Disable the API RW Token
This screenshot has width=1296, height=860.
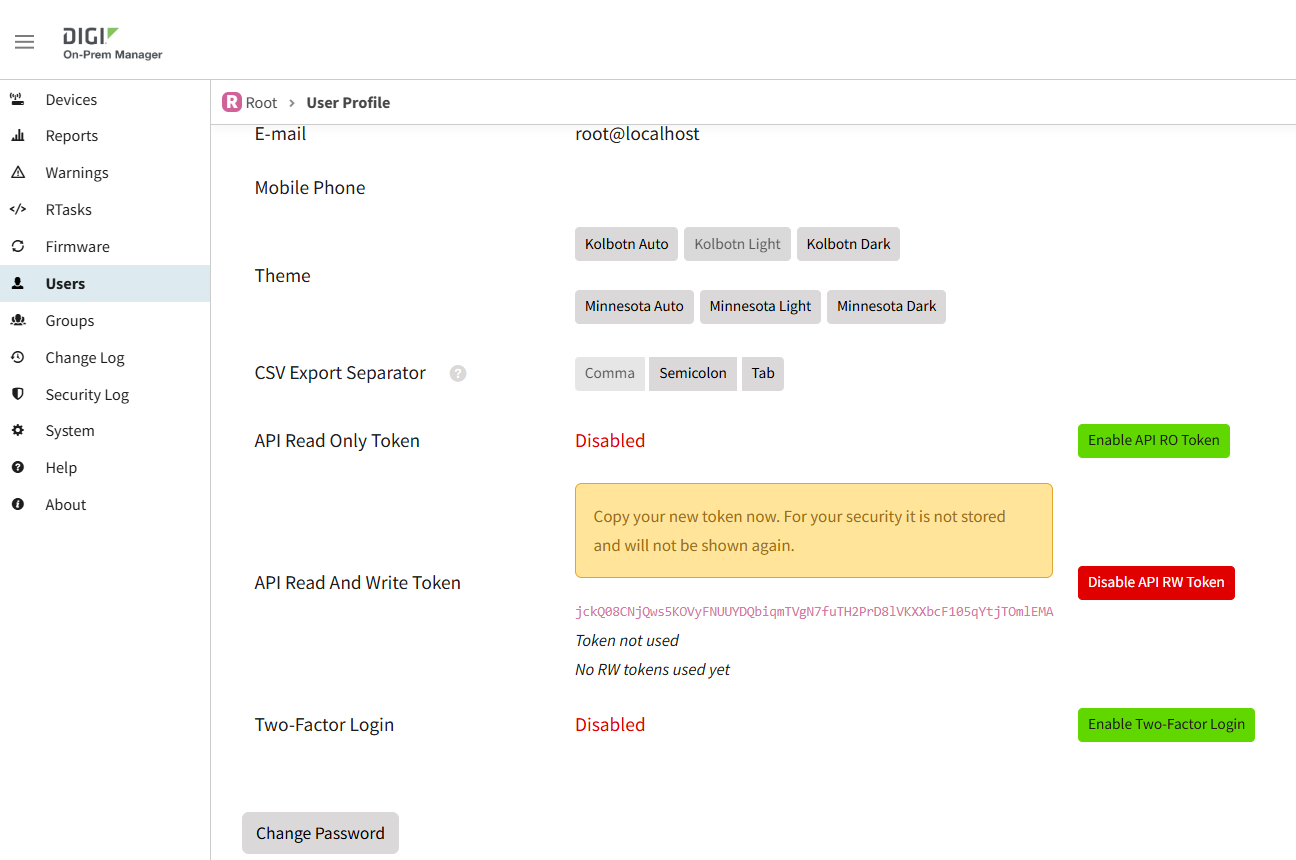pyautogui.click(x=1156, y=583)
